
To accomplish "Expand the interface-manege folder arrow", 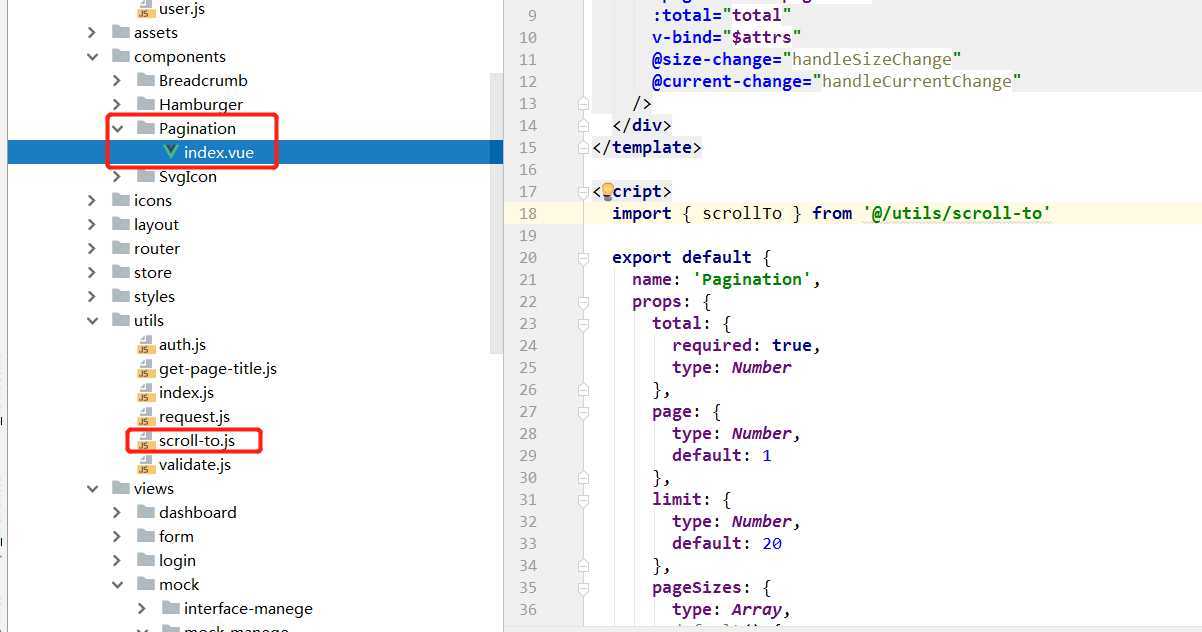I will [143, 609].
